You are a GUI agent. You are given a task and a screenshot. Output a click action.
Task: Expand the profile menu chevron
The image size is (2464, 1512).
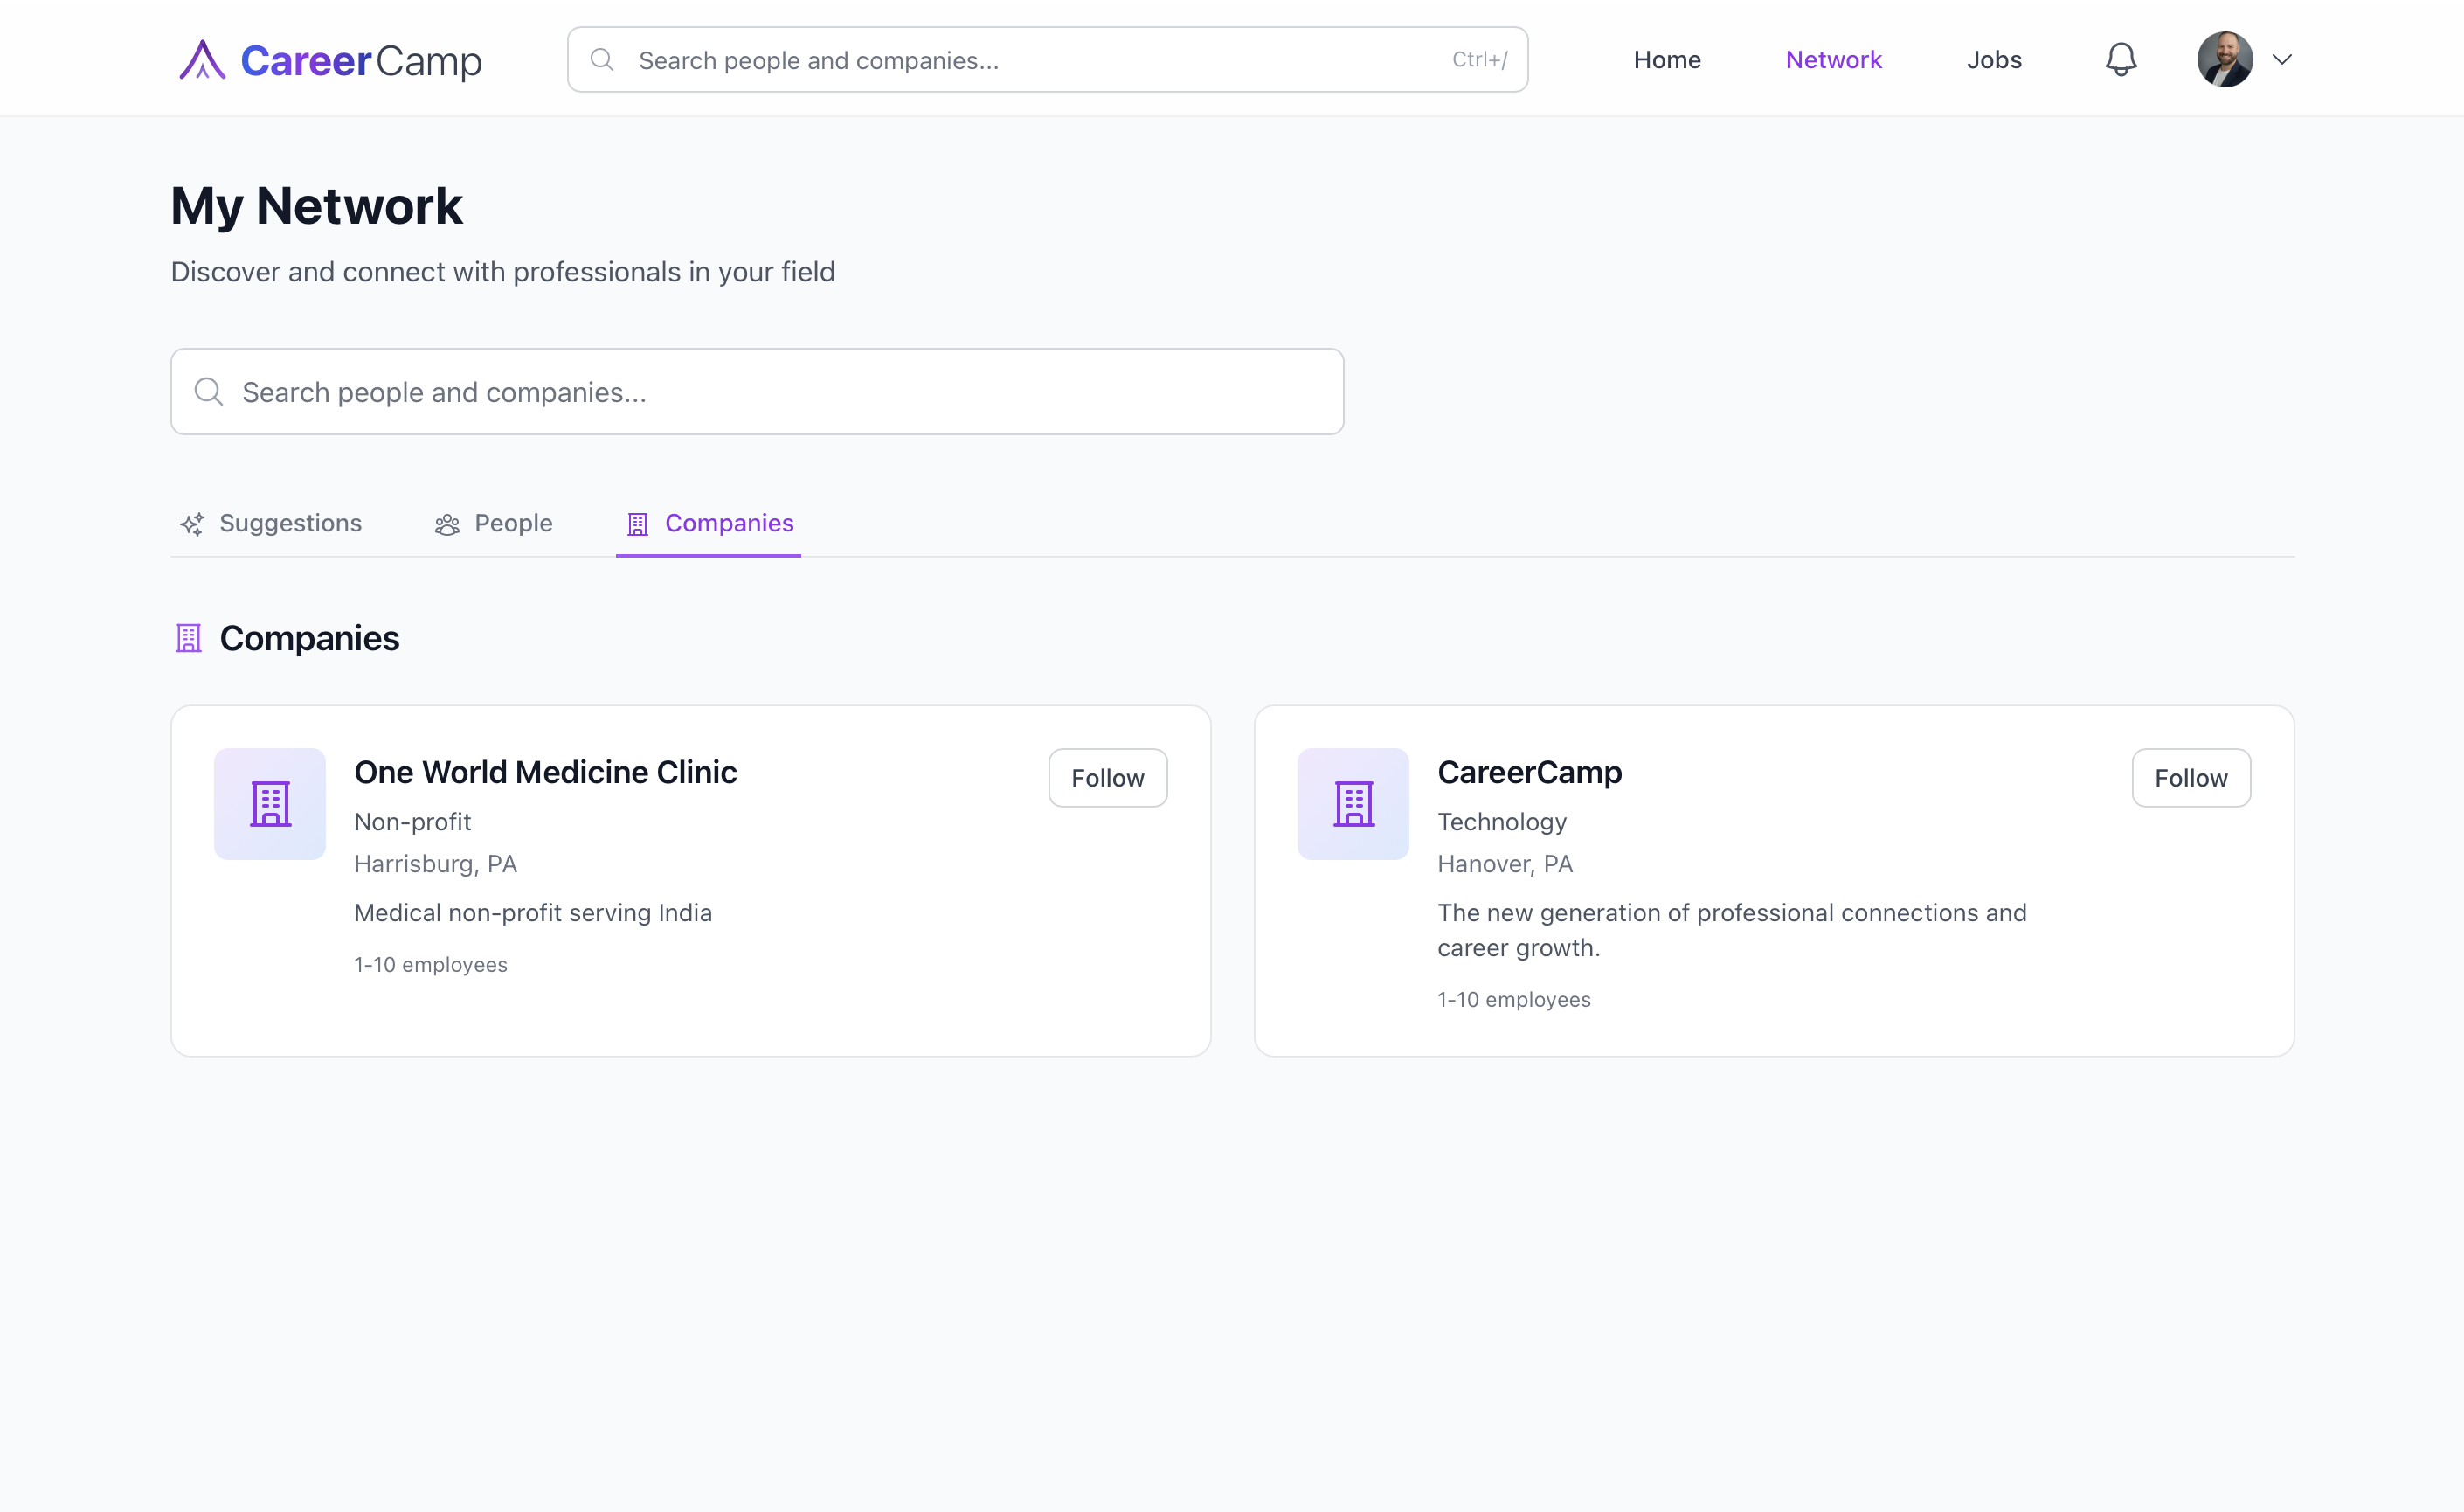2282,60
